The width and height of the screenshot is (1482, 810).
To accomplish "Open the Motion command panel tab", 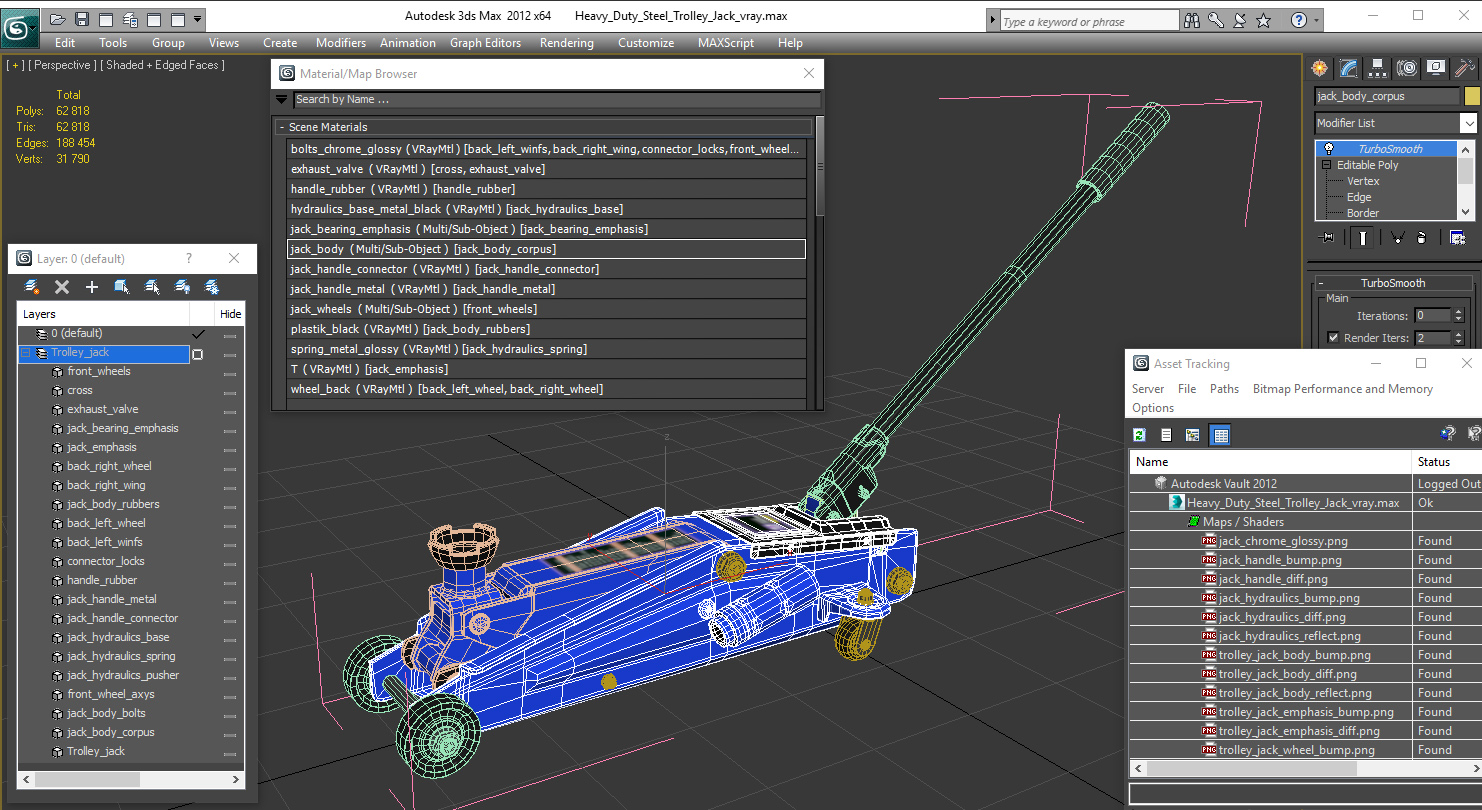I will 1408,68.
